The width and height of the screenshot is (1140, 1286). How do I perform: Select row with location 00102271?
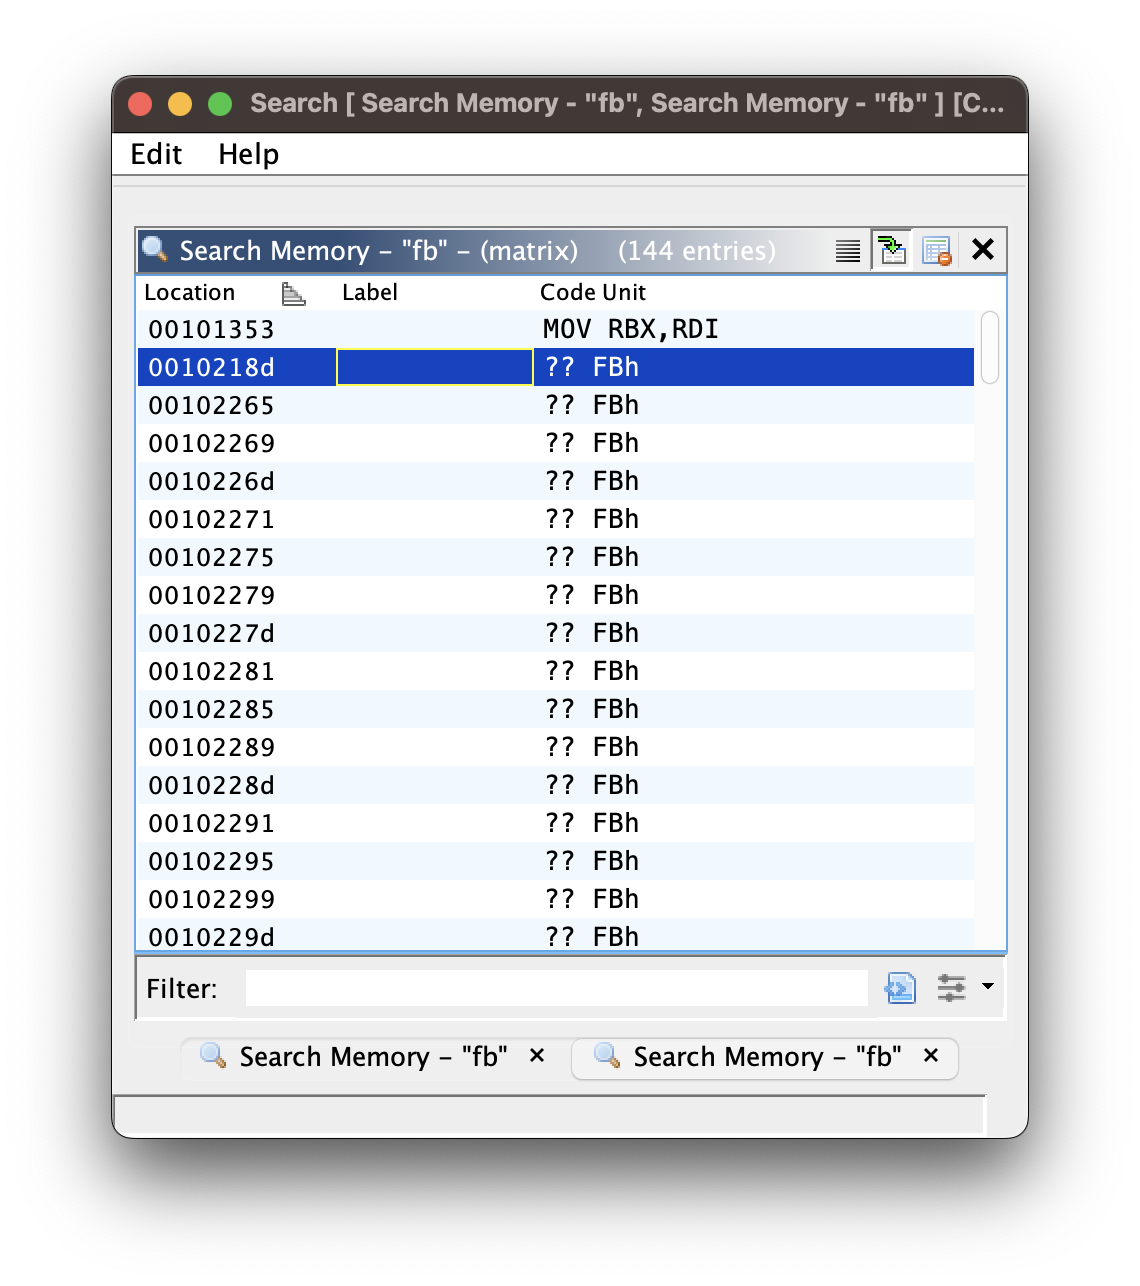tap(555, 520)
